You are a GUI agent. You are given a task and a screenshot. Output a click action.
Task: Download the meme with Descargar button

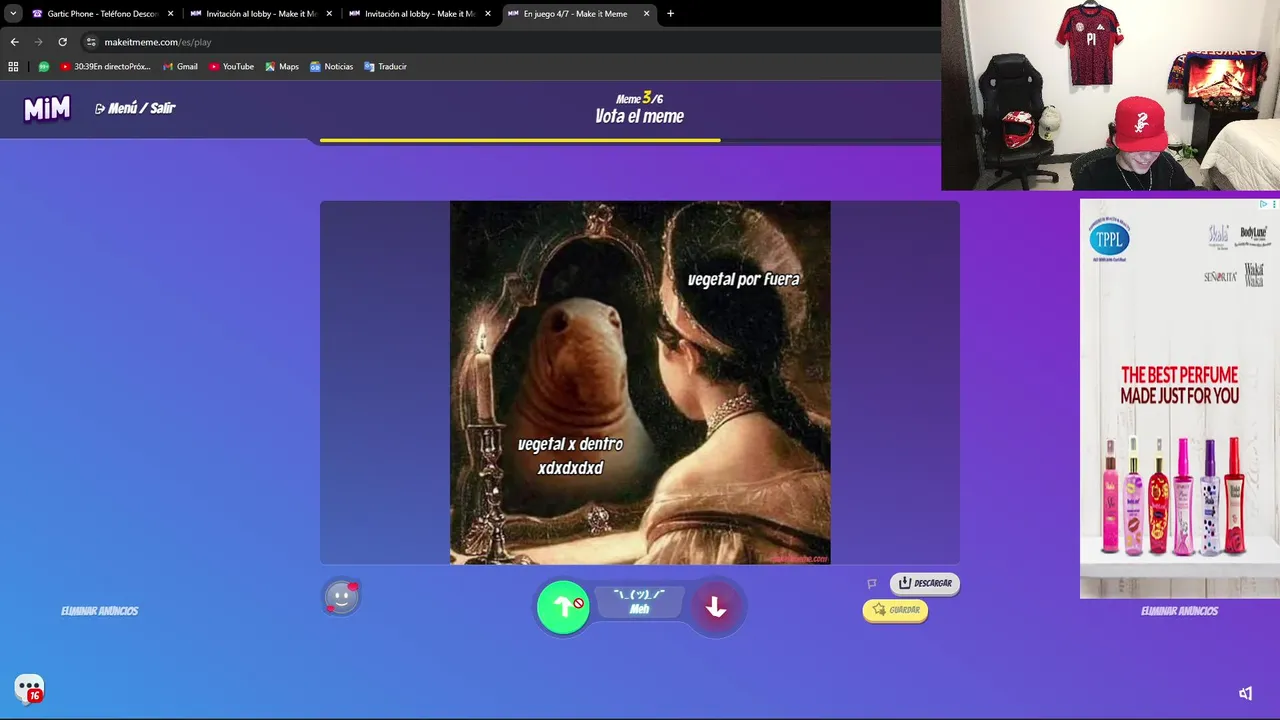(925, 583)
